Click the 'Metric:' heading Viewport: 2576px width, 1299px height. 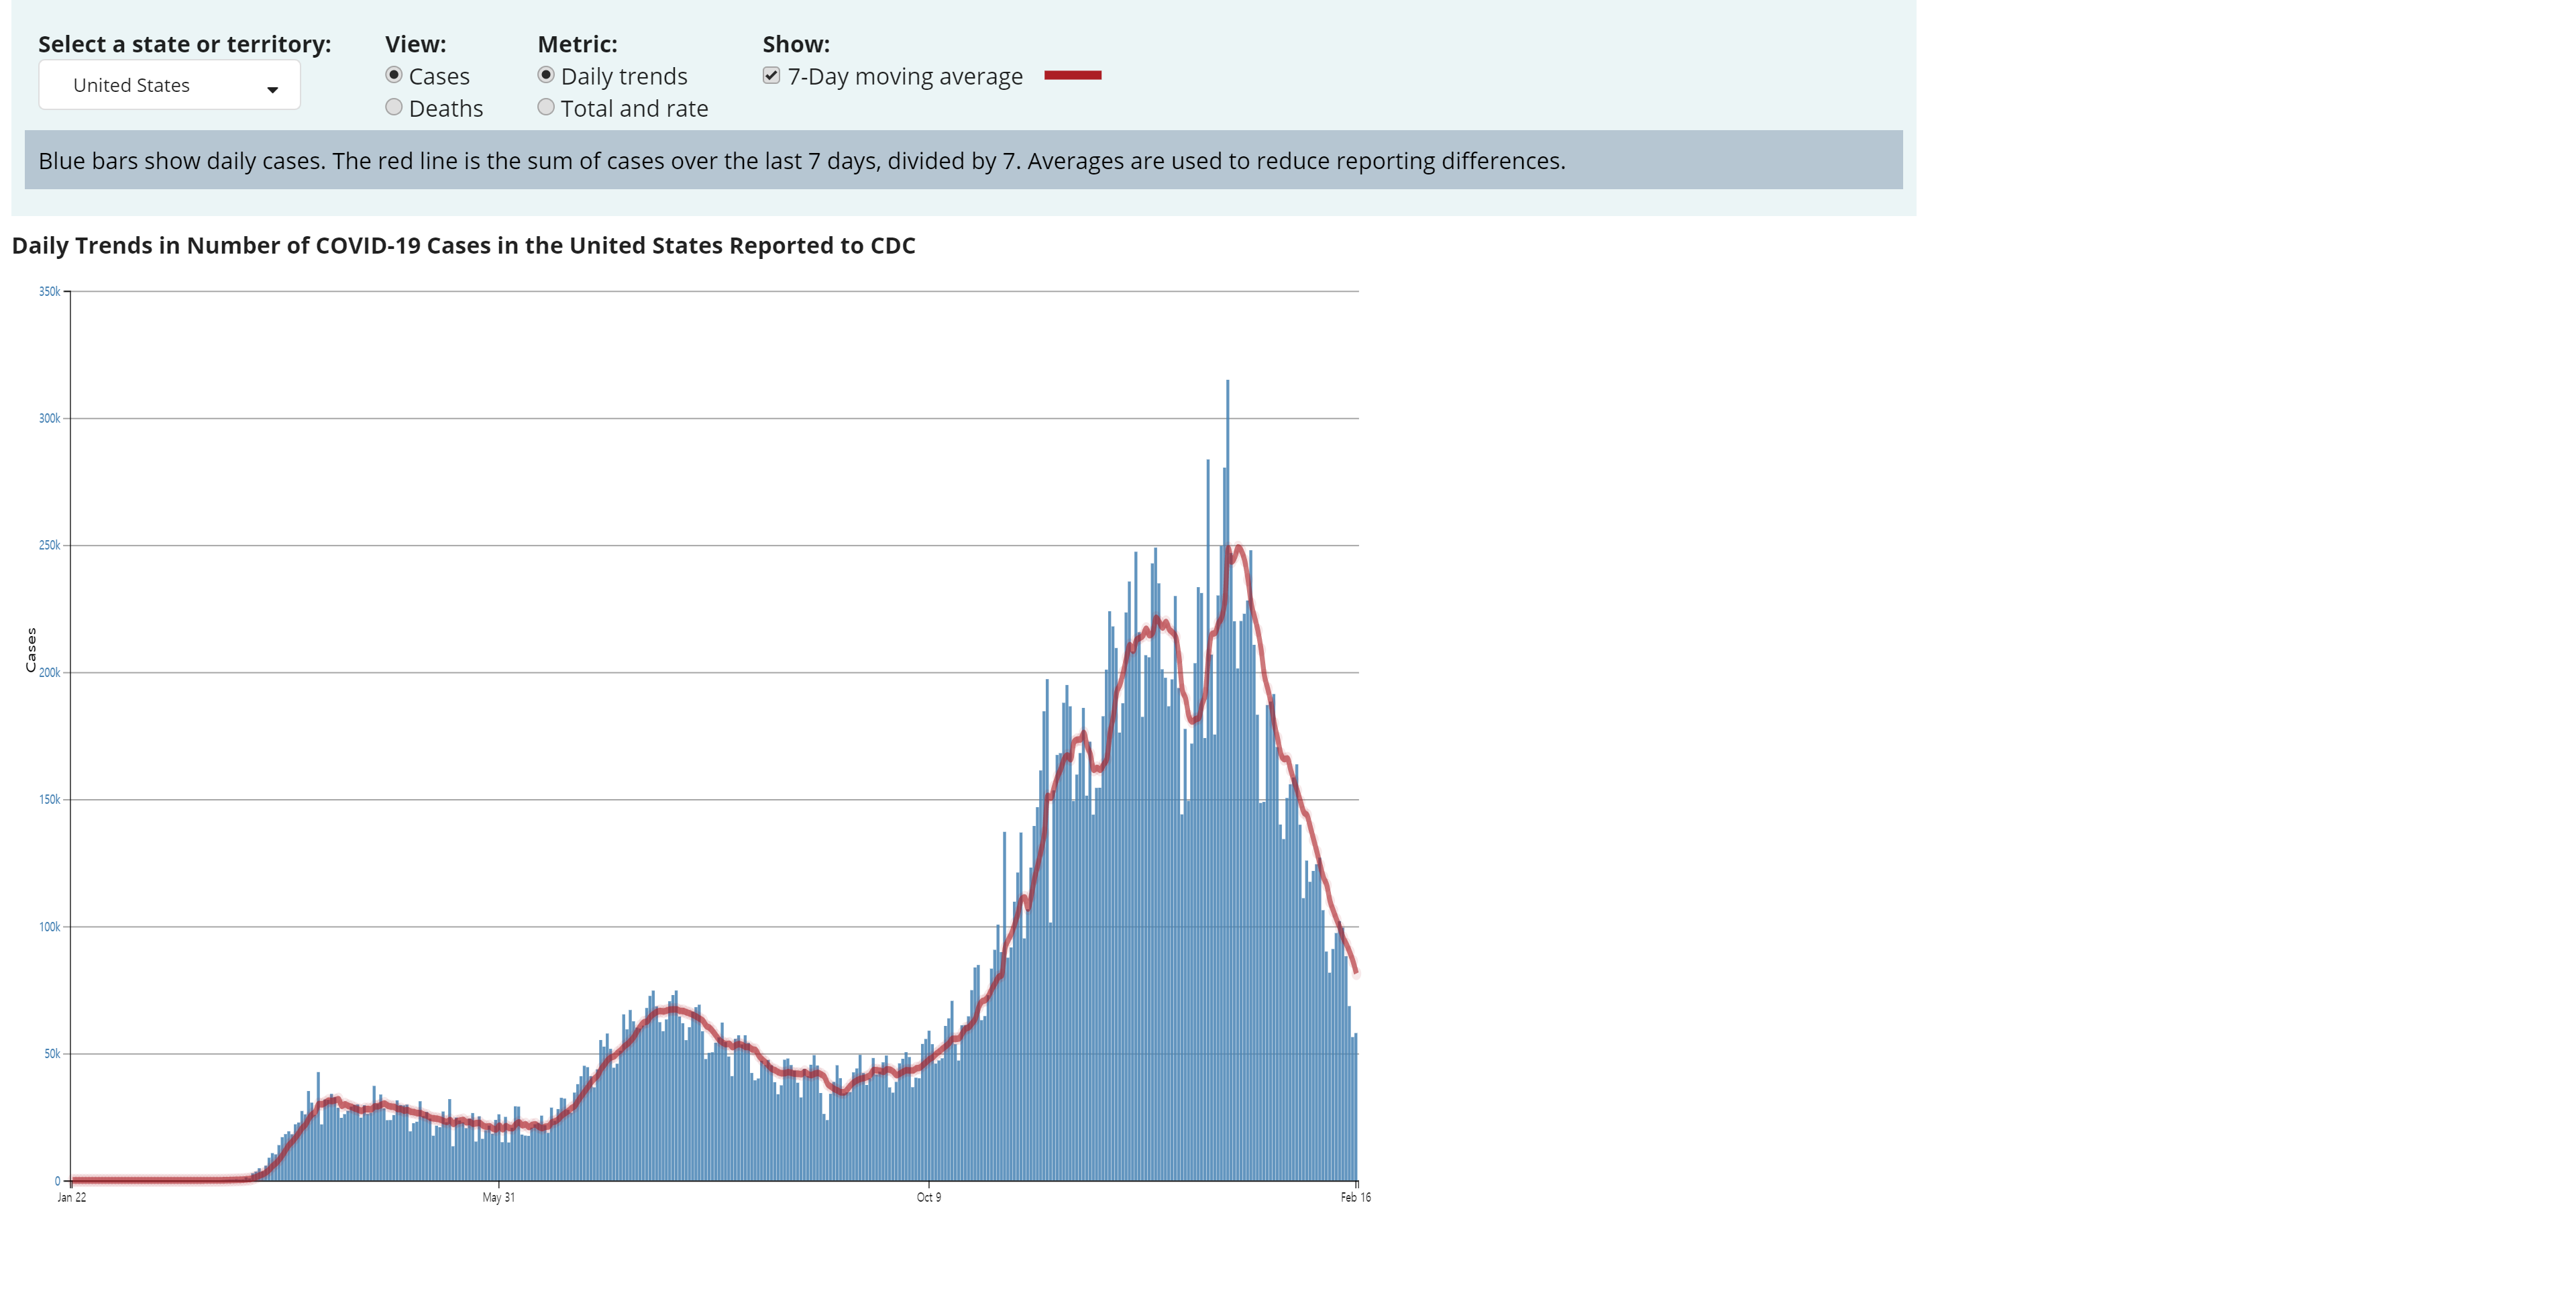pos(577,45)
